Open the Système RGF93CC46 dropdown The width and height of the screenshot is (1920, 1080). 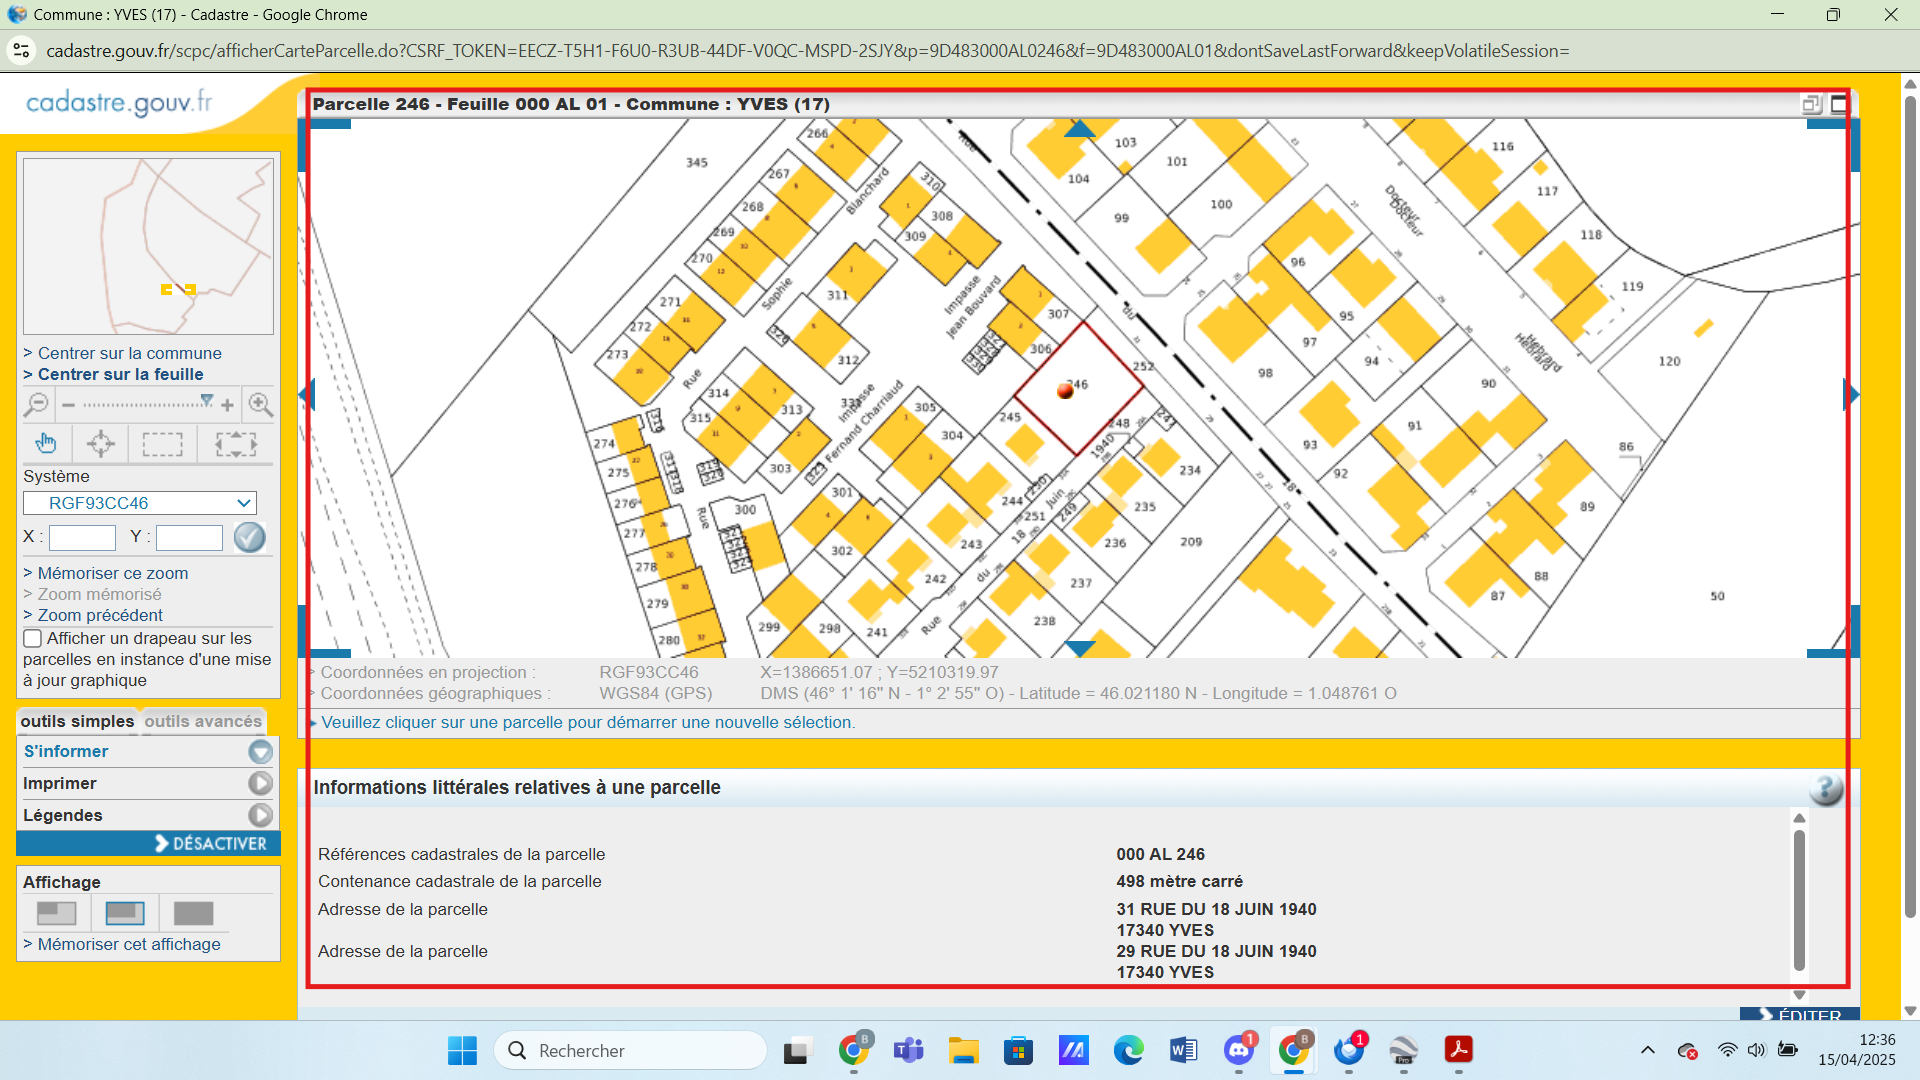click(x=140, y=503)
